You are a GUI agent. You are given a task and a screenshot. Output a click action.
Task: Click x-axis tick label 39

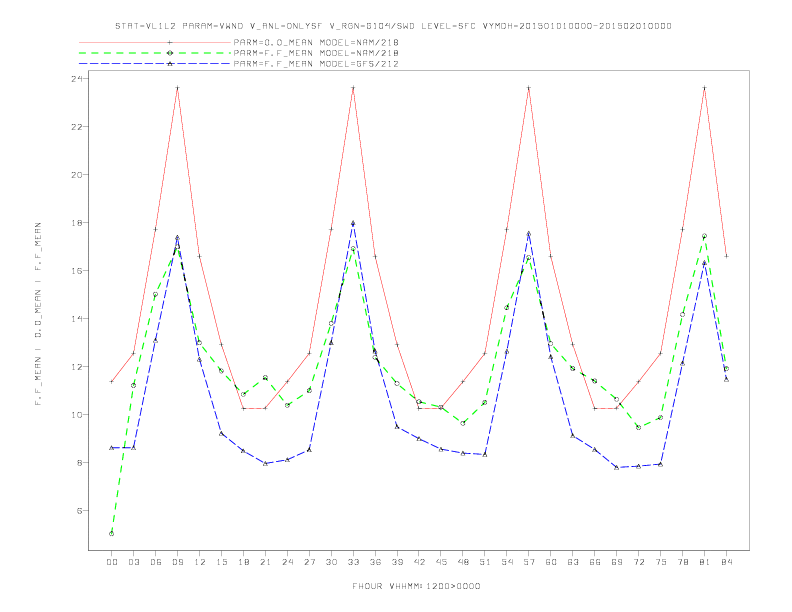397,562
